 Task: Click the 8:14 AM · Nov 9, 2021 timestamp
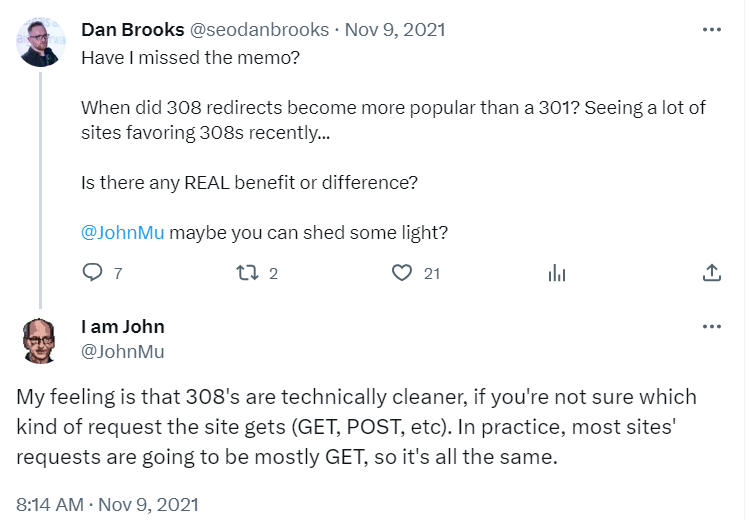[107, 503]
